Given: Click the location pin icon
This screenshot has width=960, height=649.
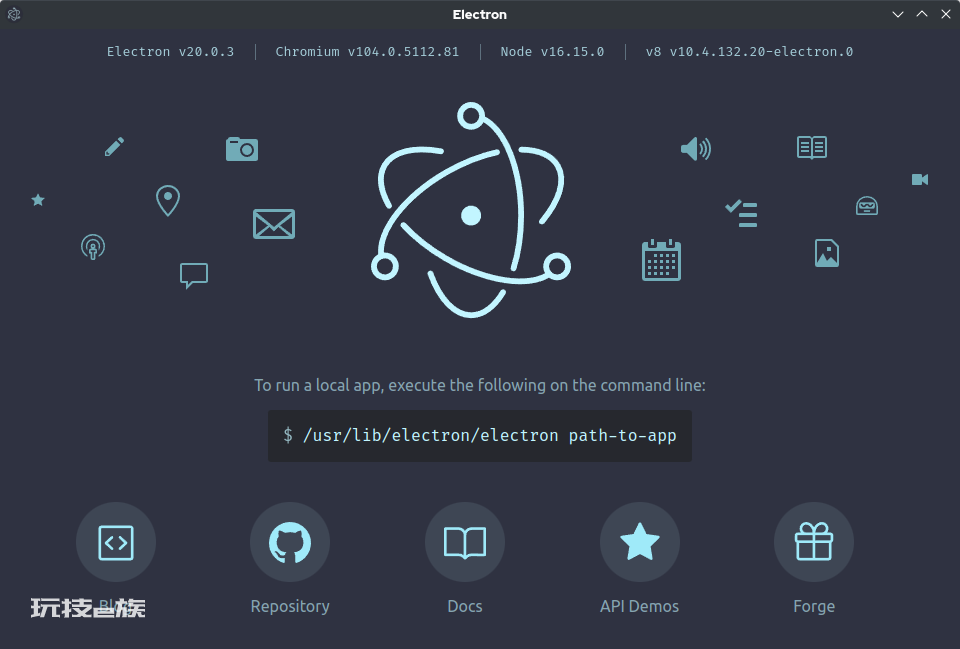Looking at the screenshot, I should [168, 200].
